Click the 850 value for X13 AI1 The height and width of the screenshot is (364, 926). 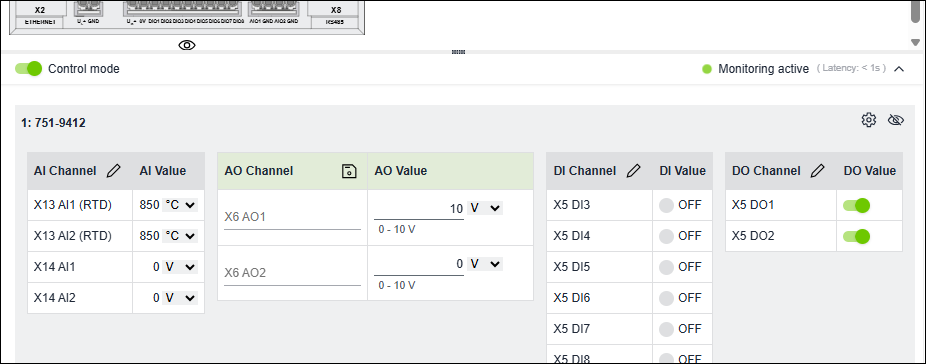pyautogui.click(x=149, y=205)
